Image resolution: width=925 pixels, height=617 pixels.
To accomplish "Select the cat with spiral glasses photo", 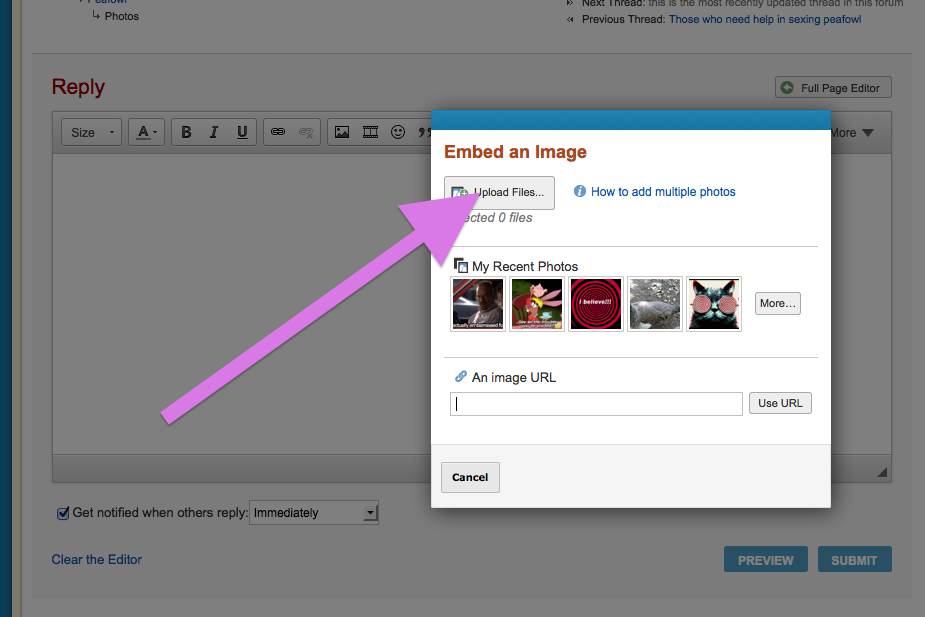I will 714,304.
